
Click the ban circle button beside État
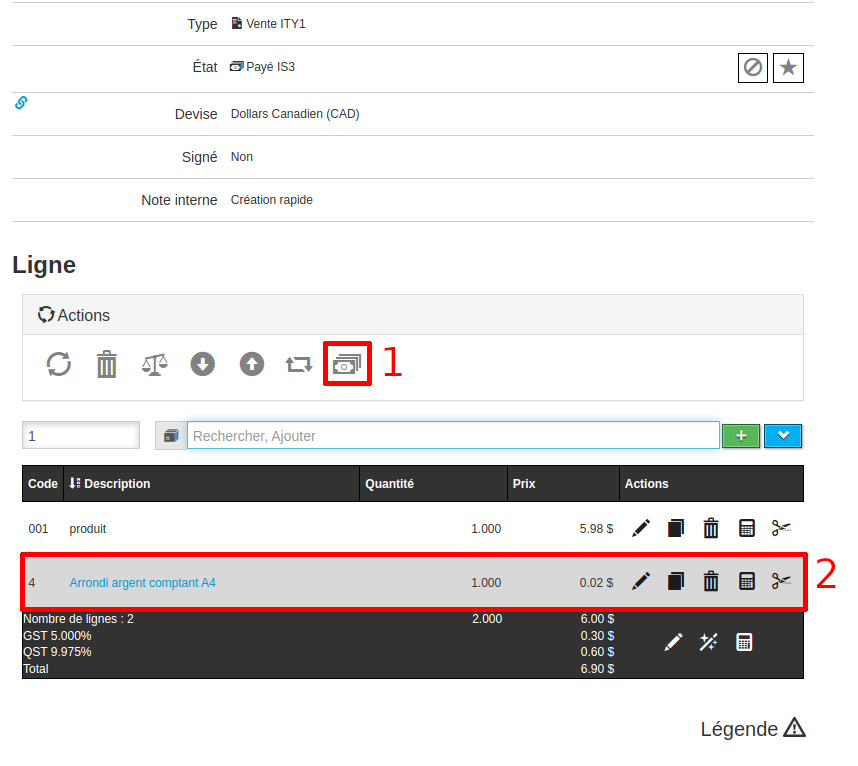(753, 68)
